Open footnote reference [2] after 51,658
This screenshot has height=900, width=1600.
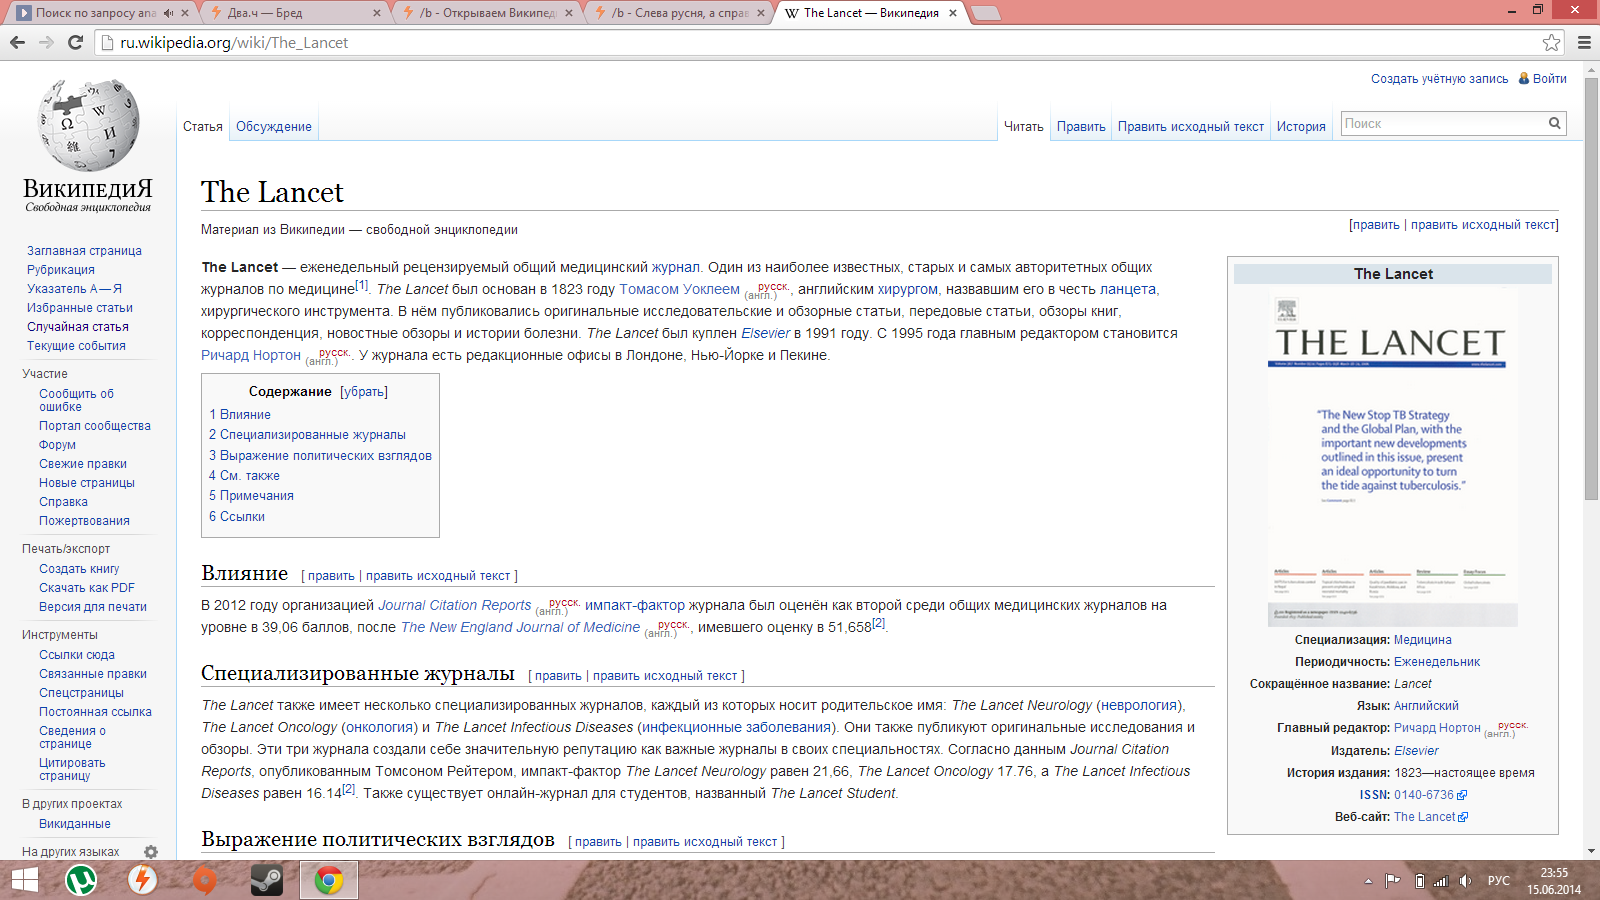[879, 623]
